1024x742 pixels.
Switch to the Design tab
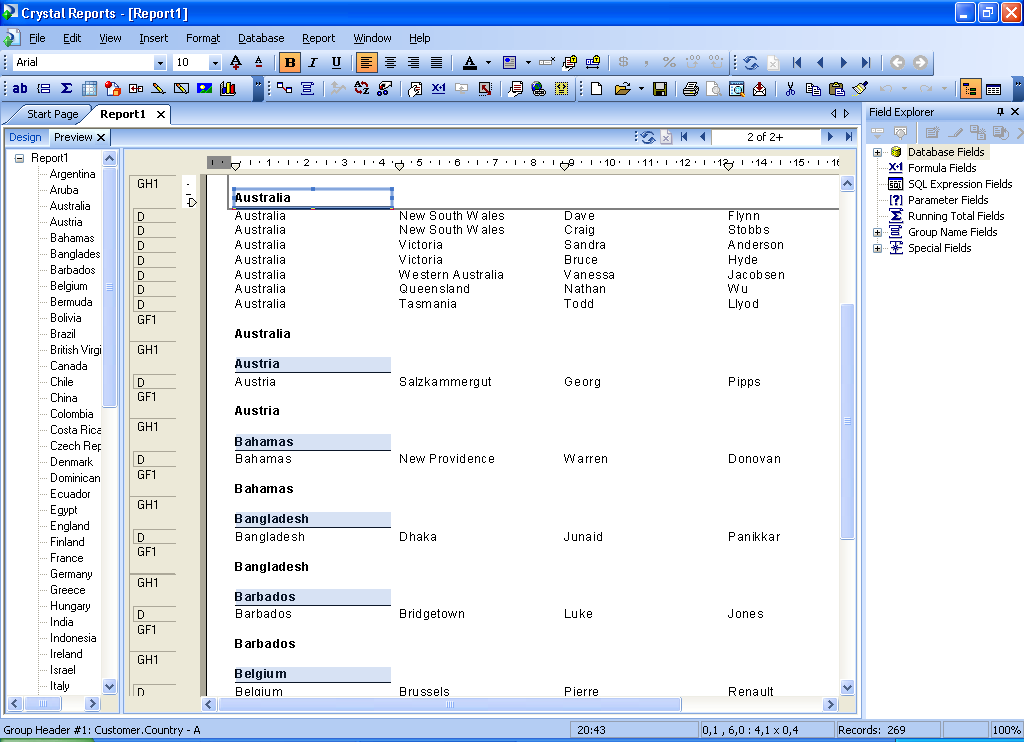(25, 137)
